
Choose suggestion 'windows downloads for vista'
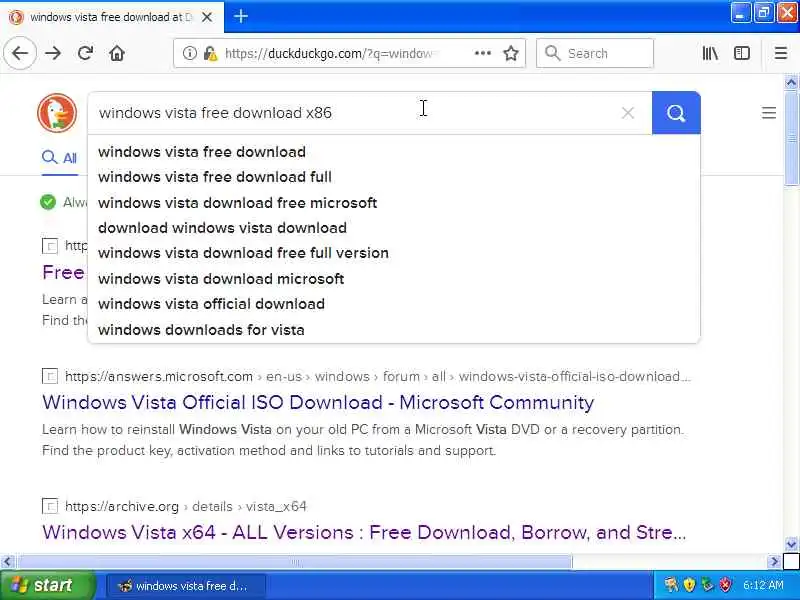click(201, 330)
